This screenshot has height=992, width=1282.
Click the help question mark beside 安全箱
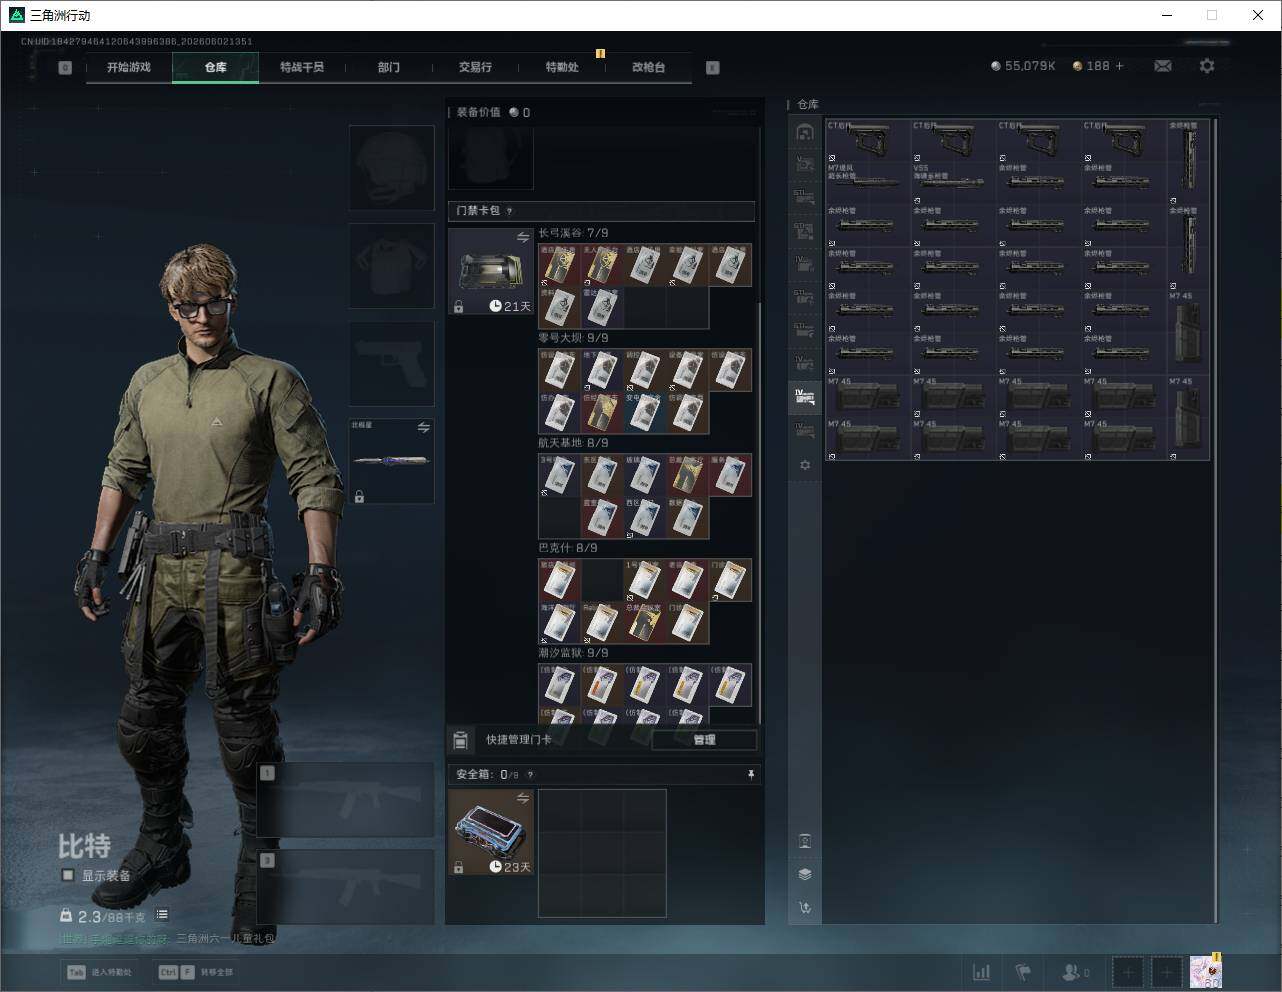click(530, 775)
